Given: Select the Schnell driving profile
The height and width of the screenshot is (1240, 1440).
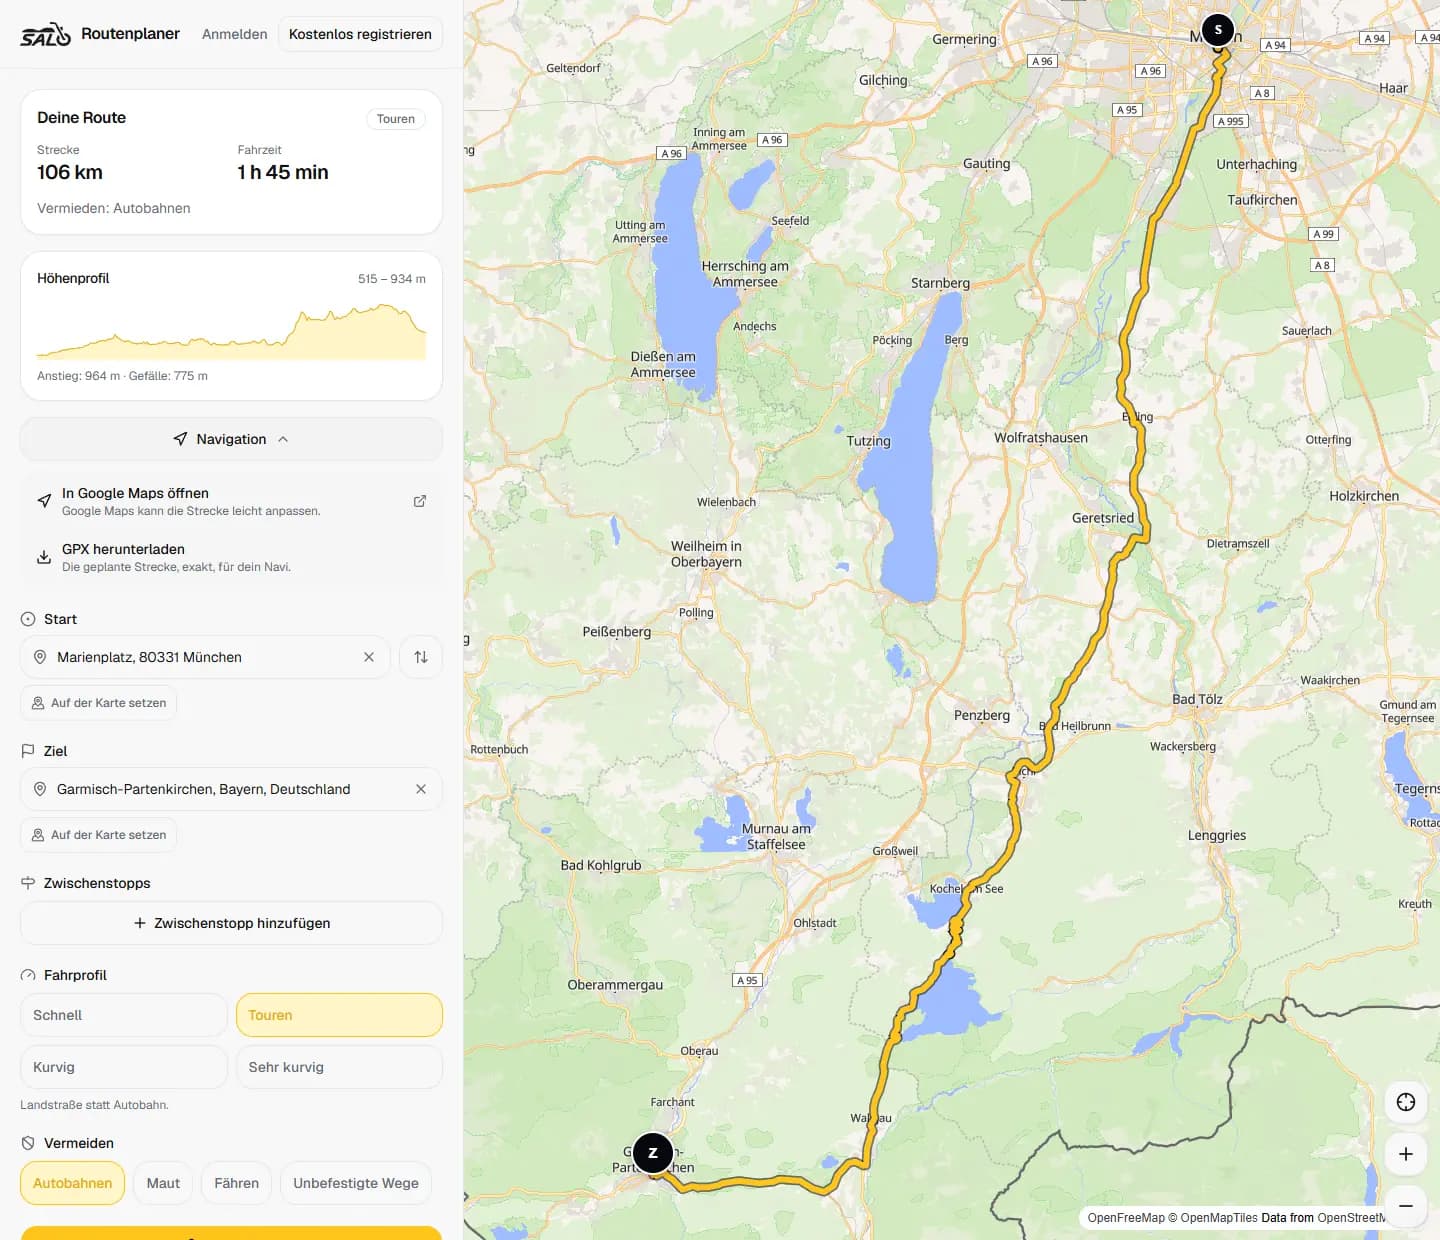Looking at the screenshot, I should pos(124,1015).
